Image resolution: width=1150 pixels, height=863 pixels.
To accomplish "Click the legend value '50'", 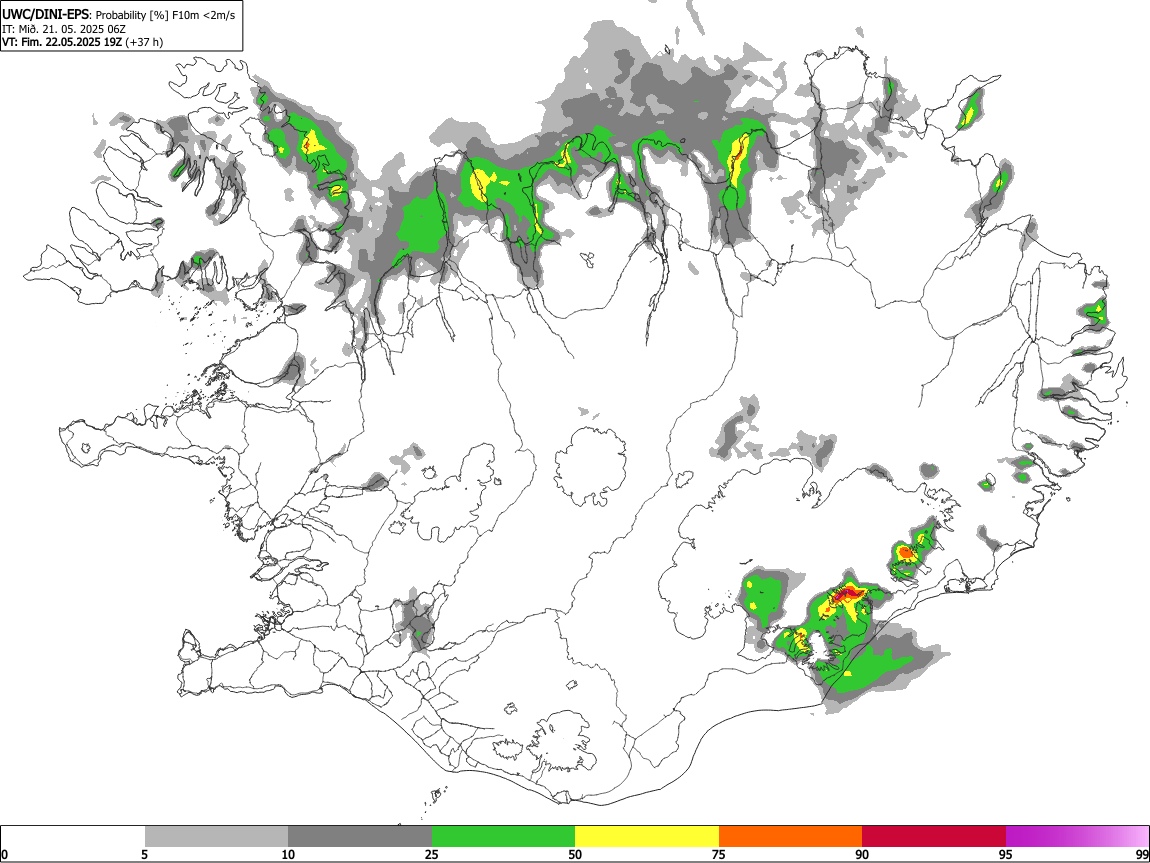I will tap(575, 854).
